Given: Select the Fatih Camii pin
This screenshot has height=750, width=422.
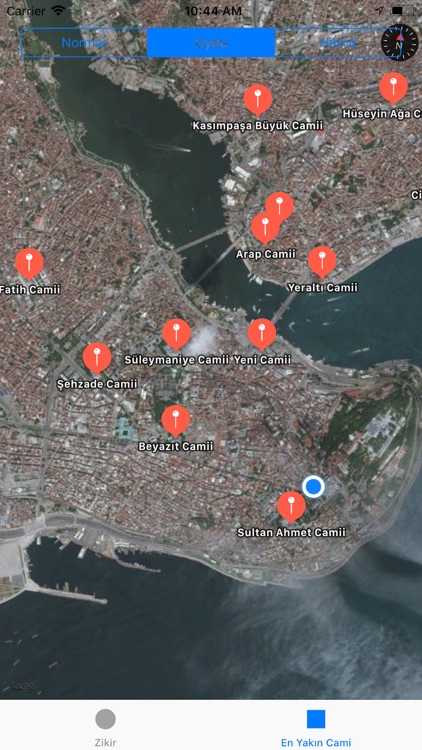Looking at the screenshot, I should (x=29, y=264).
